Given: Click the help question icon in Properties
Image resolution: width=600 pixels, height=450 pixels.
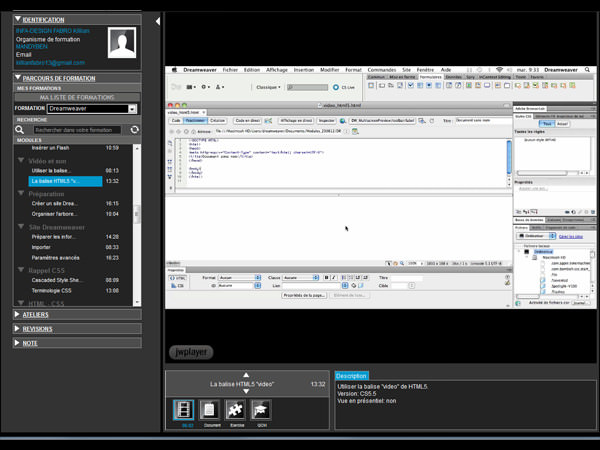Looking at the screenshot, I should (507, 277).
